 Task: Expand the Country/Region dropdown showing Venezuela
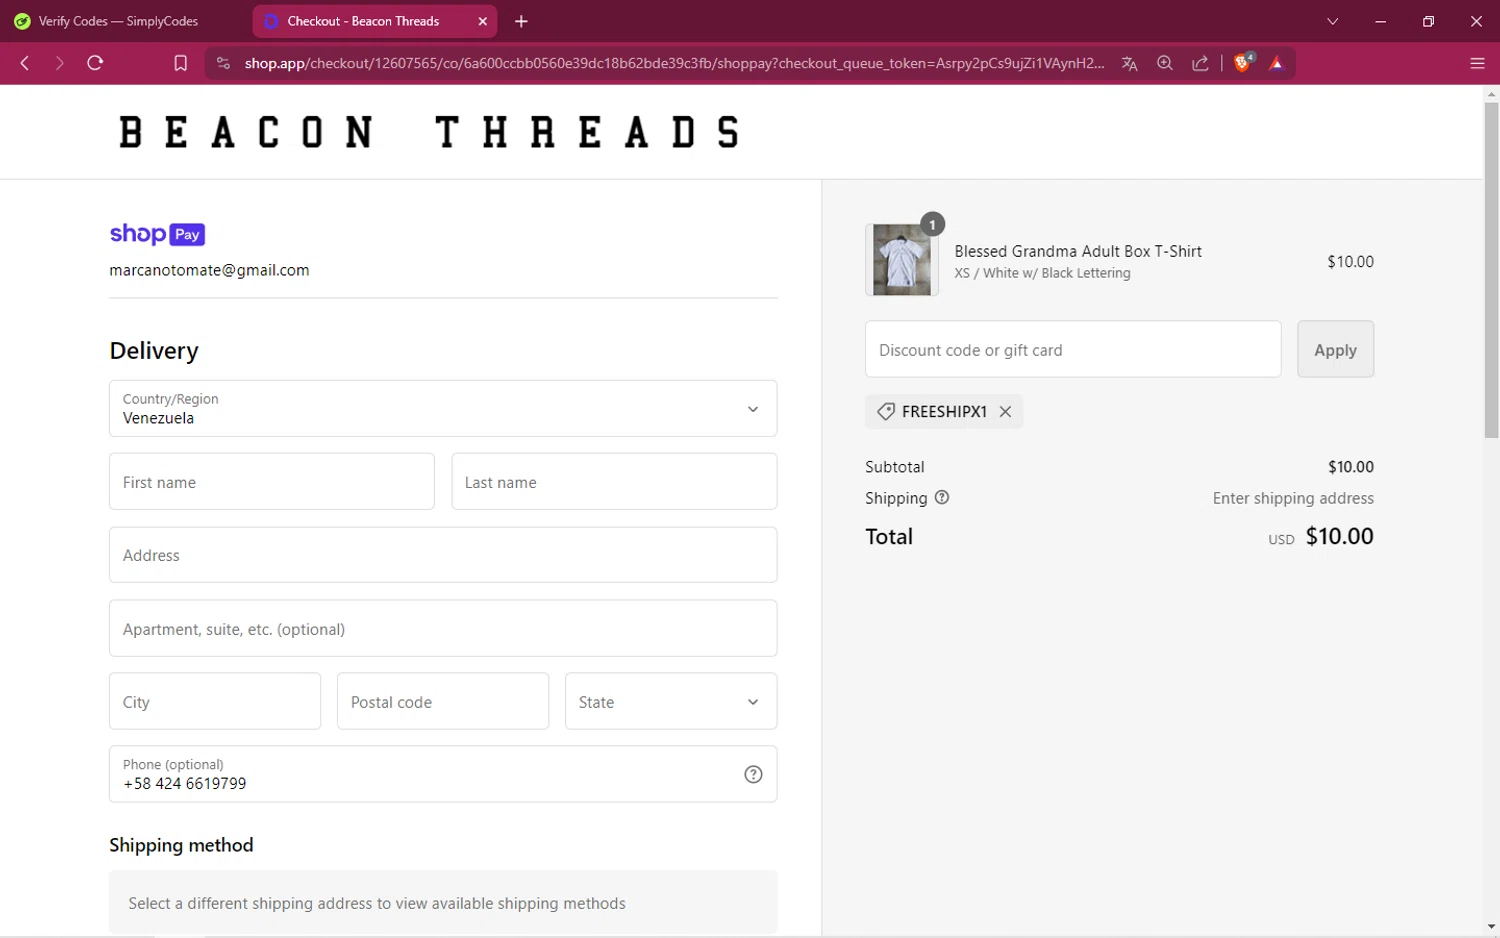(x=443, y=408)
